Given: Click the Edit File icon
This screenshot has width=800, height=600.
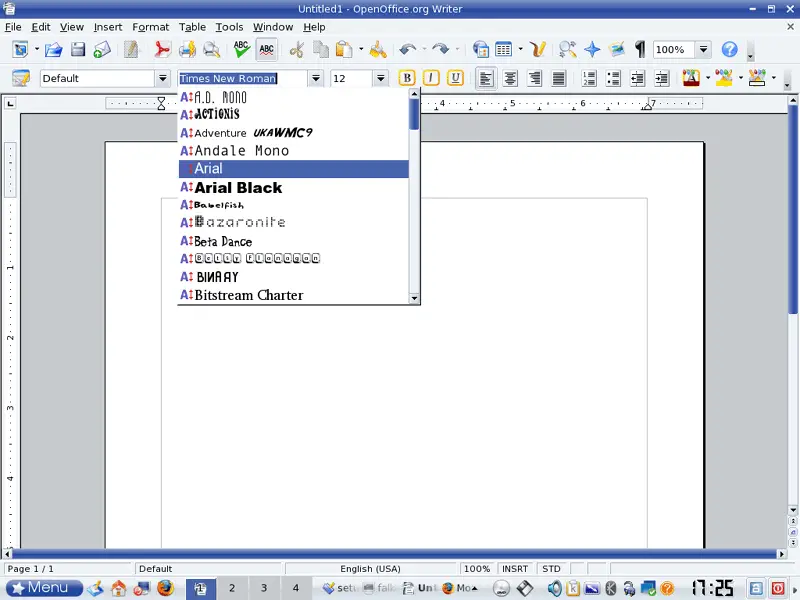Looking at the screenshot, I should (x=131, y=49).
